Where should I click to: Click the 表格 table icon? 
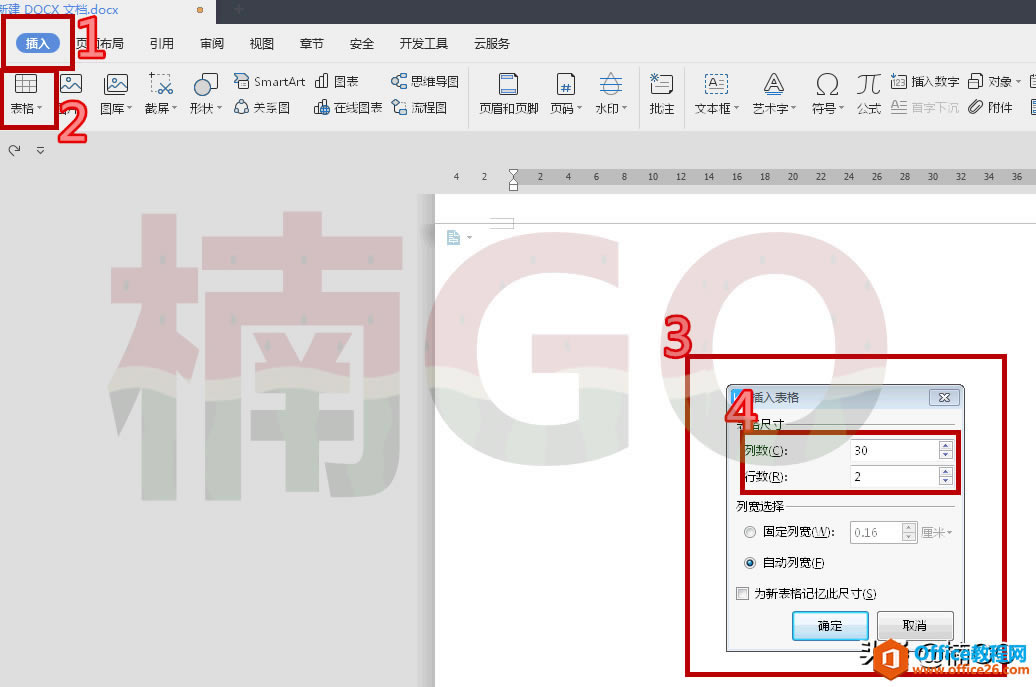(x=26, y=85)
